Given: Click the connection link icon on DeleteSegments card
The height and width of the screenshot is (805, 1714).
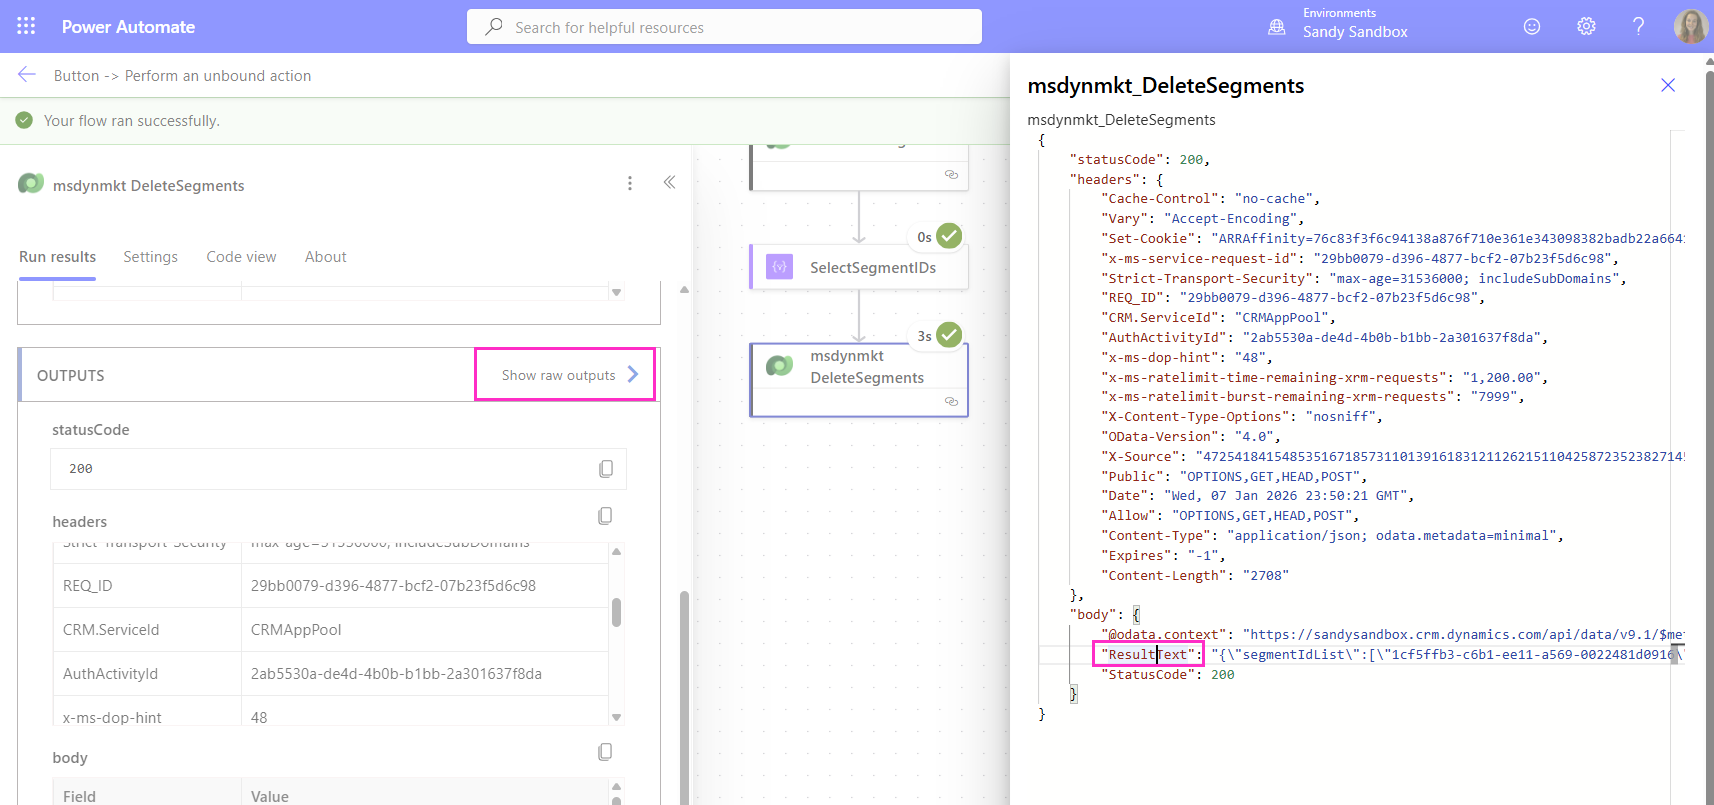Looking at the screenshot, I should tap(951, 401).
